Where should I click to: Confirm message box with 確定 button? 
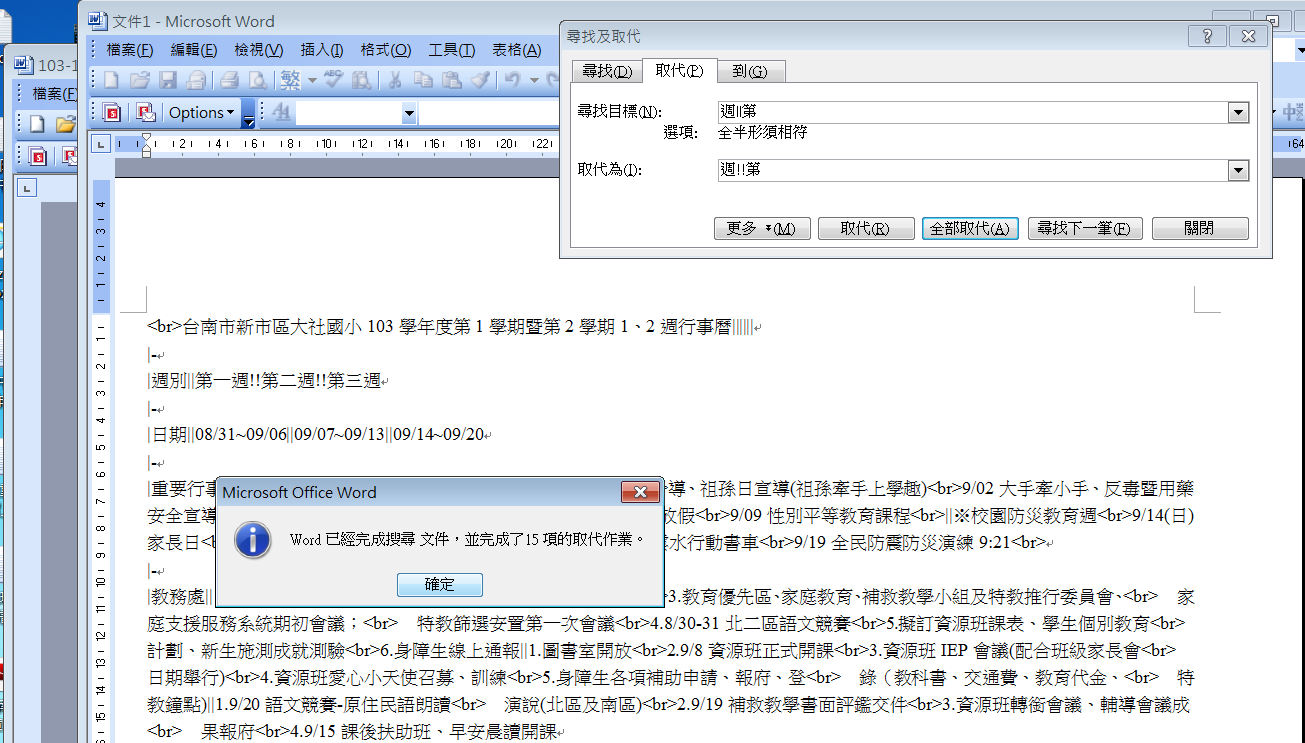point(440,584)
